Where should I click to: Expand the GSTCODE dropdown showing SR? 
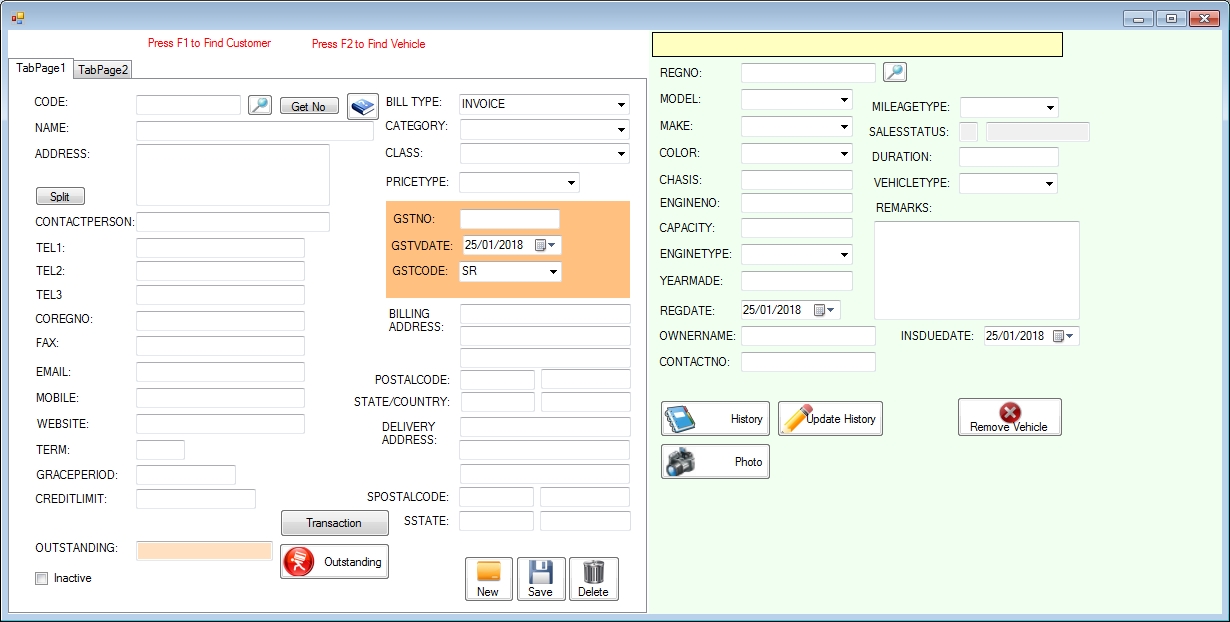click(553, 271)
